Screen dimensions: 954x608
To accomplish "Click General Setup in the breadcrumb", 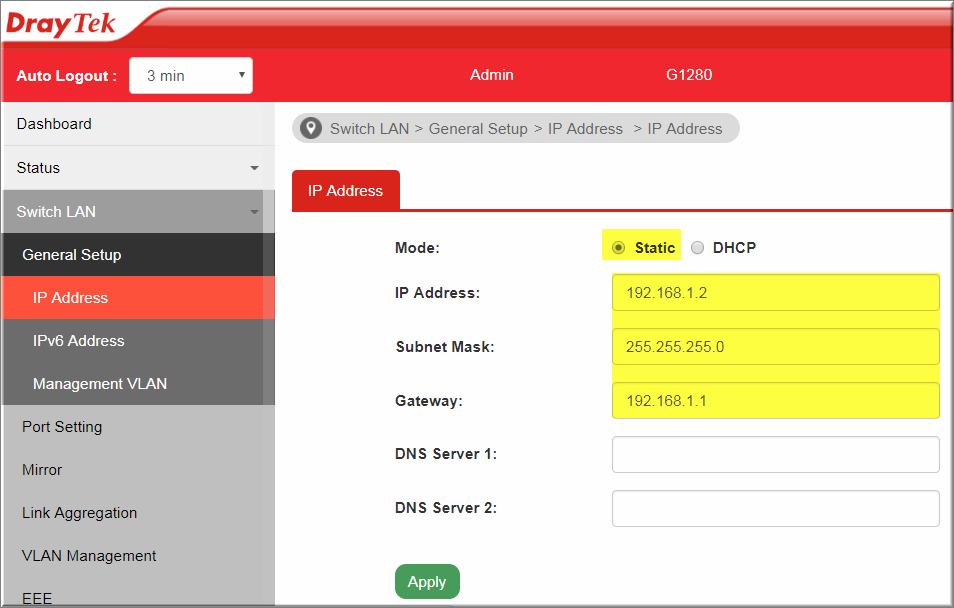I will coord(478,129).
